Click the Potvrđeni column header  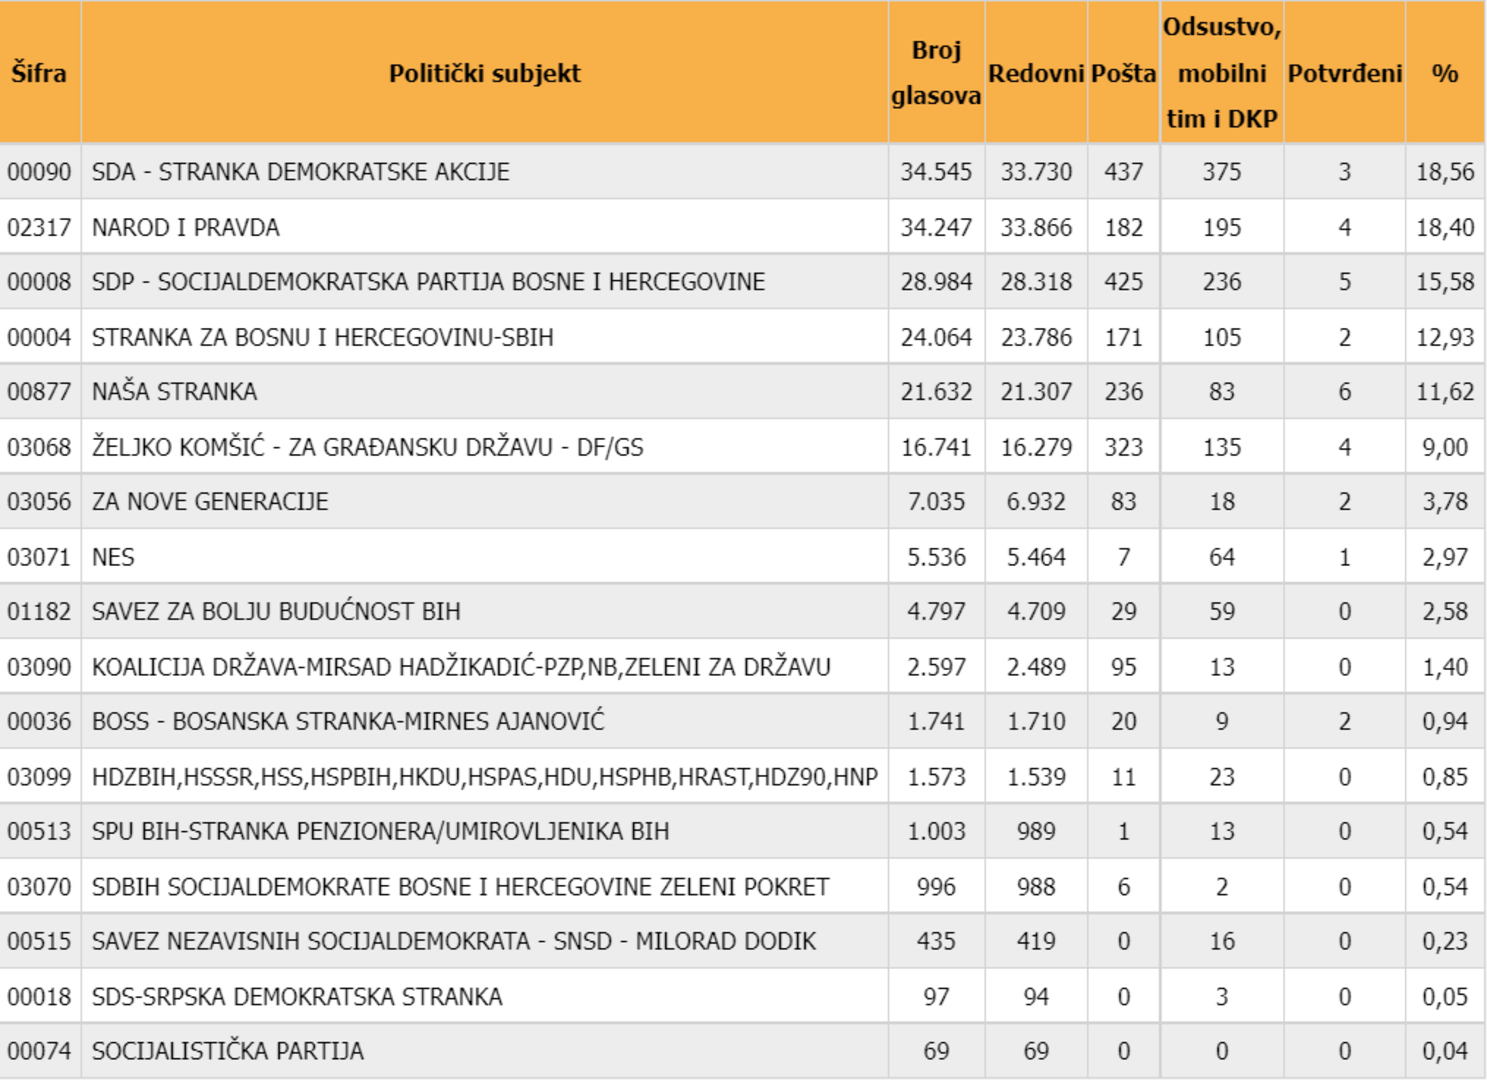(x=1344, y=73)
